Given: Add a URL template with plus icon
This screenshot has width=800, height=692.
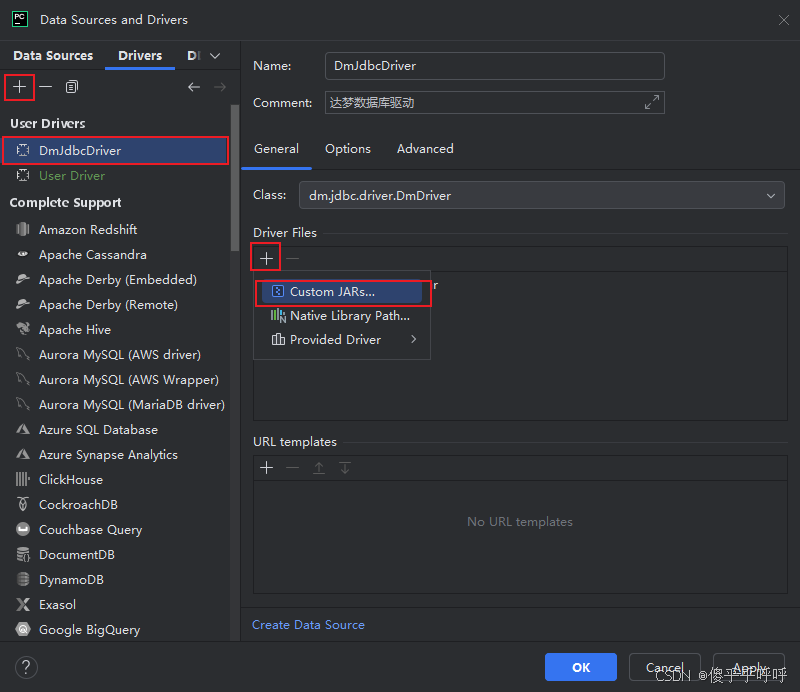Looking at the screenshot, I should [266, 467].
